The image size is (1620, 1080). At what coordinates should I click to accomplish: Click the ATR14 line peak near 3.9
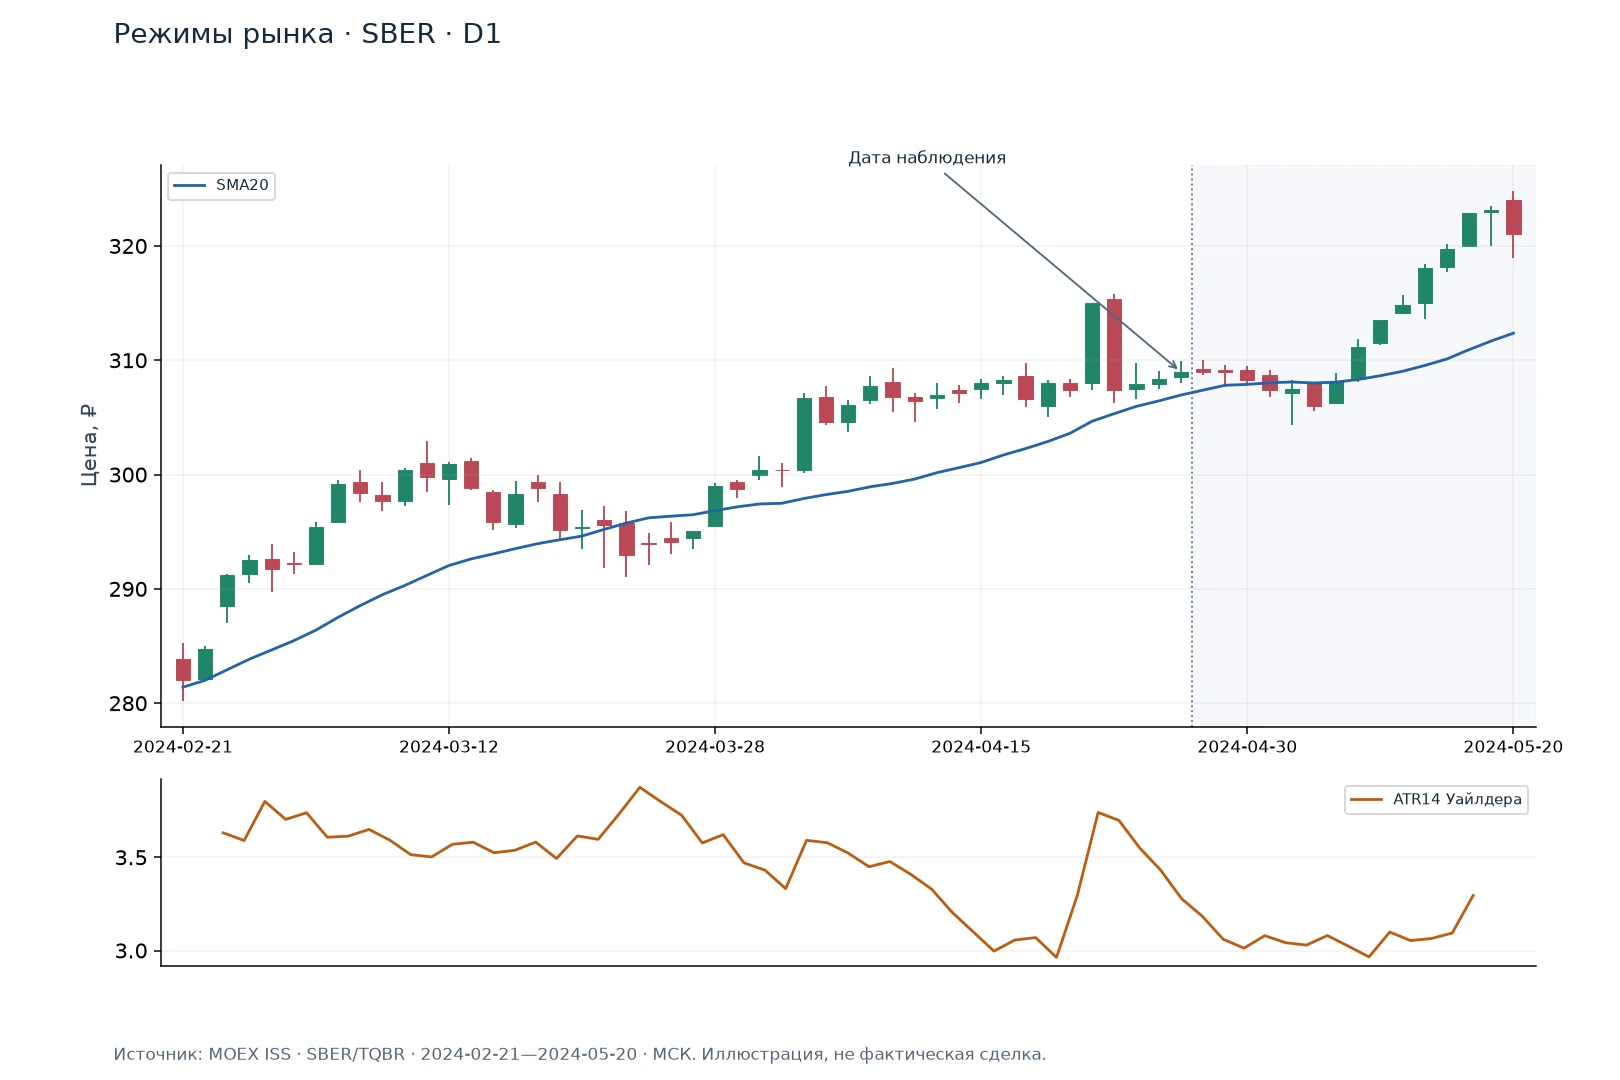[x=640, y=787]
